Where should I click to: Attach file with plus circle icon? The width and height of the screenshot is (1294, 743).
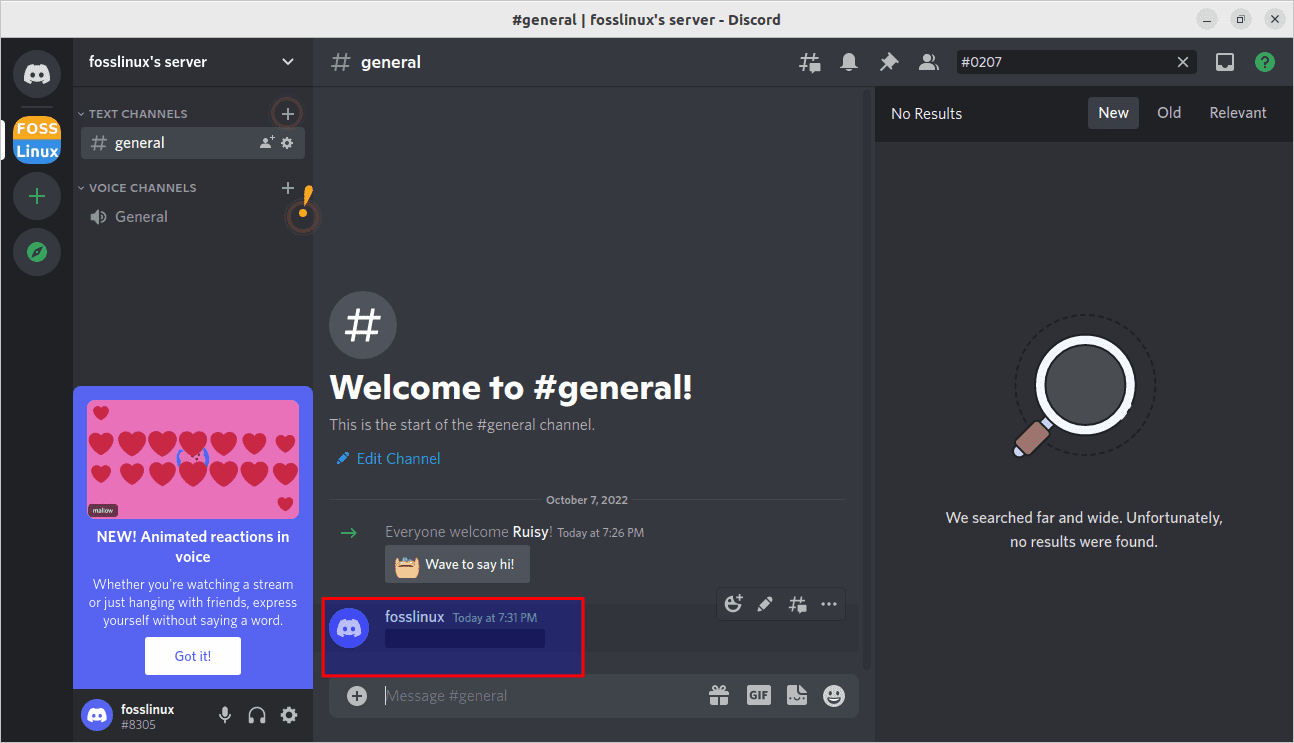tap(357, 695)
